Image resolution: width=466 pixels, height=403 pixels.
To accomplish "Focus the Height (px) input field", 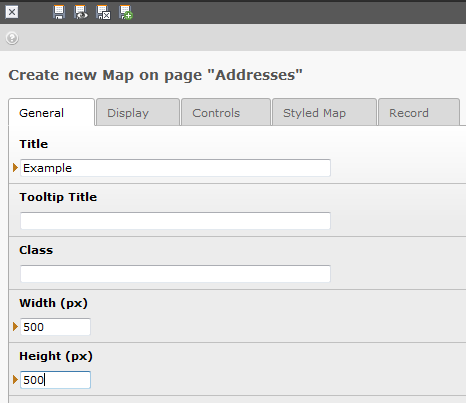I will (x=55, y=380).
